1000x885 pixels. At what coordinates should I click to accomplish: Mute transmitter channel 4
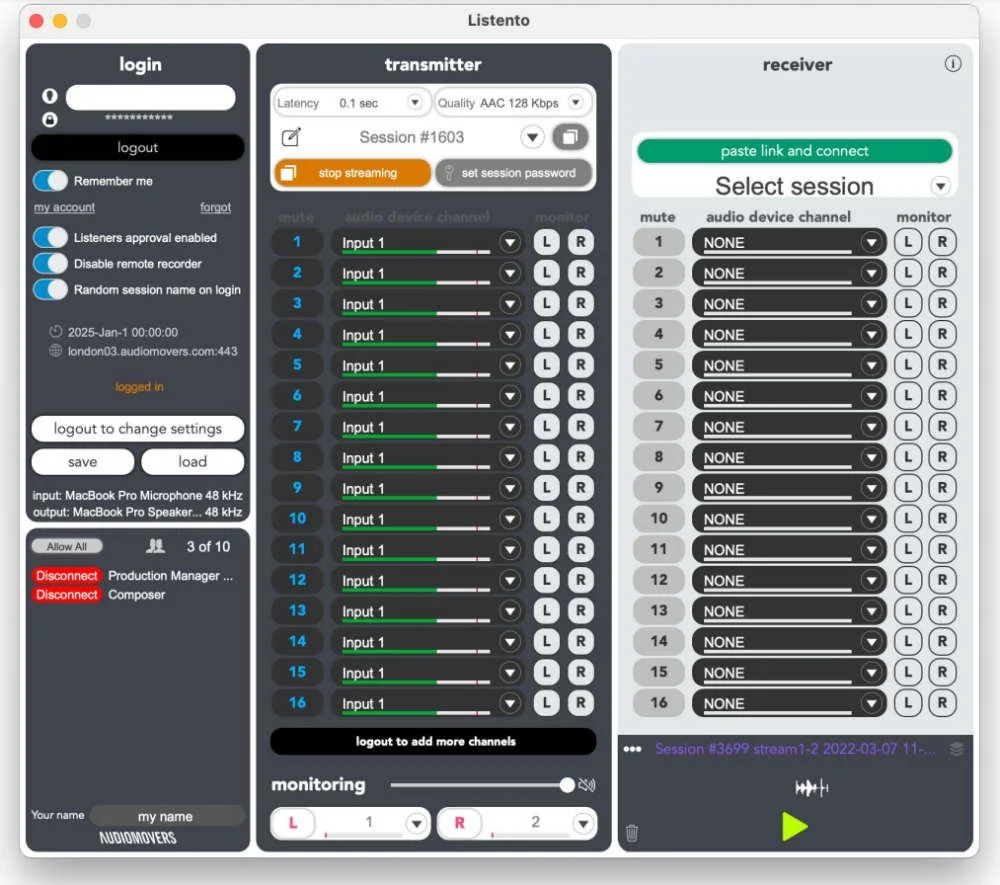[x=297, y=334]
